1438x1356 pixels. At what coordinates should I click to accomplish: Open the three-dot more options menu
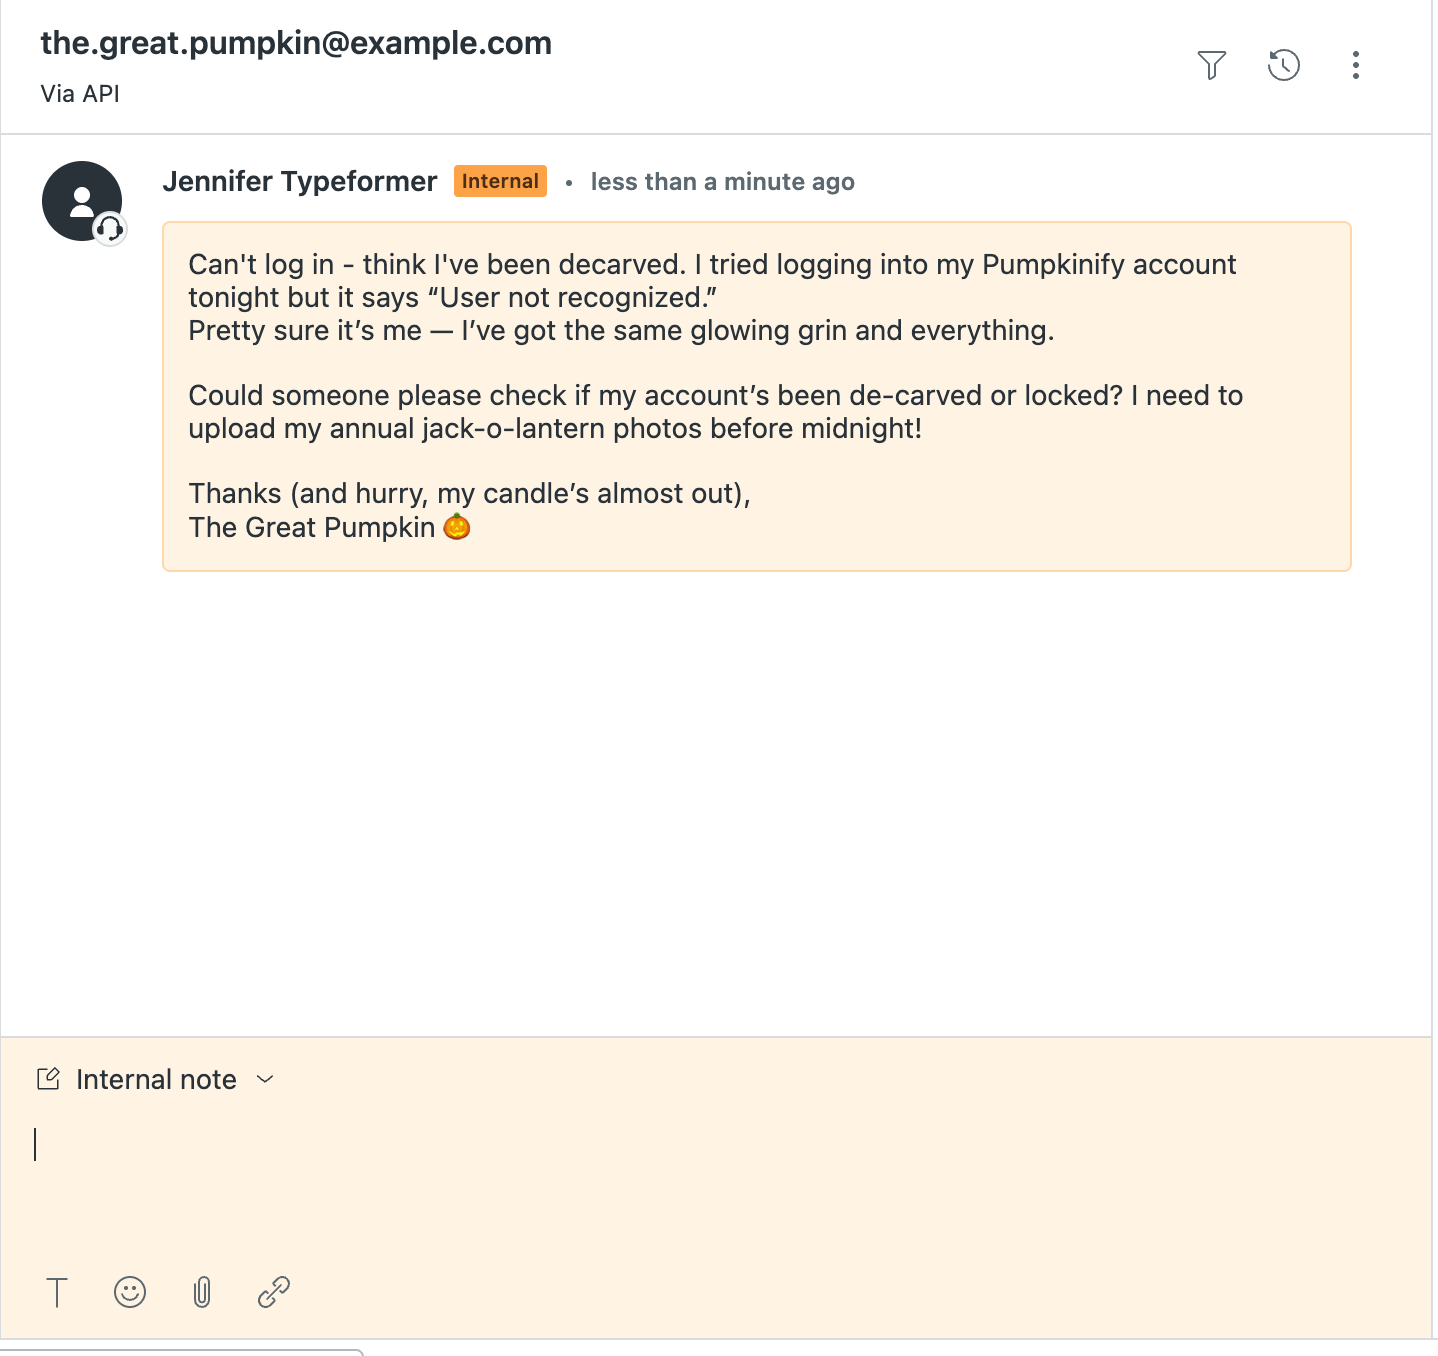[1355, 65]
